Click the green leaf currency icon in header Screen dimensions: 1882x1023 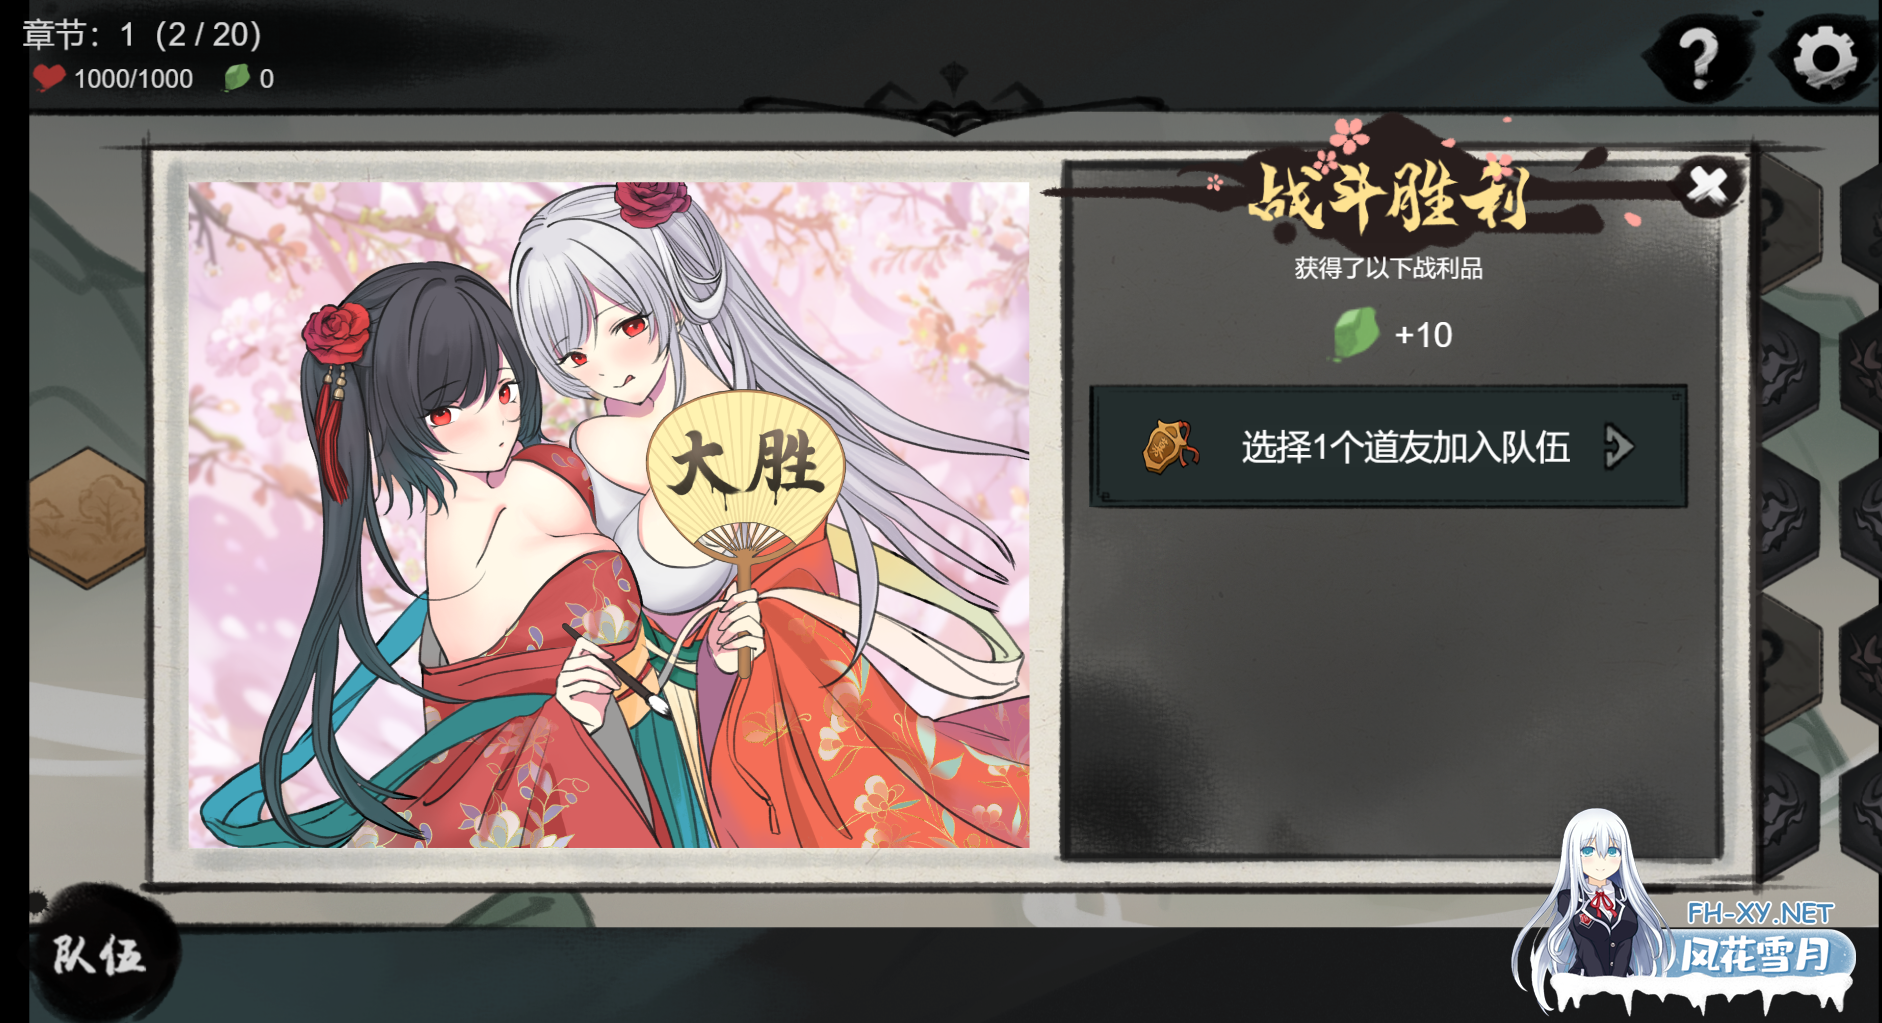[237, 78]
